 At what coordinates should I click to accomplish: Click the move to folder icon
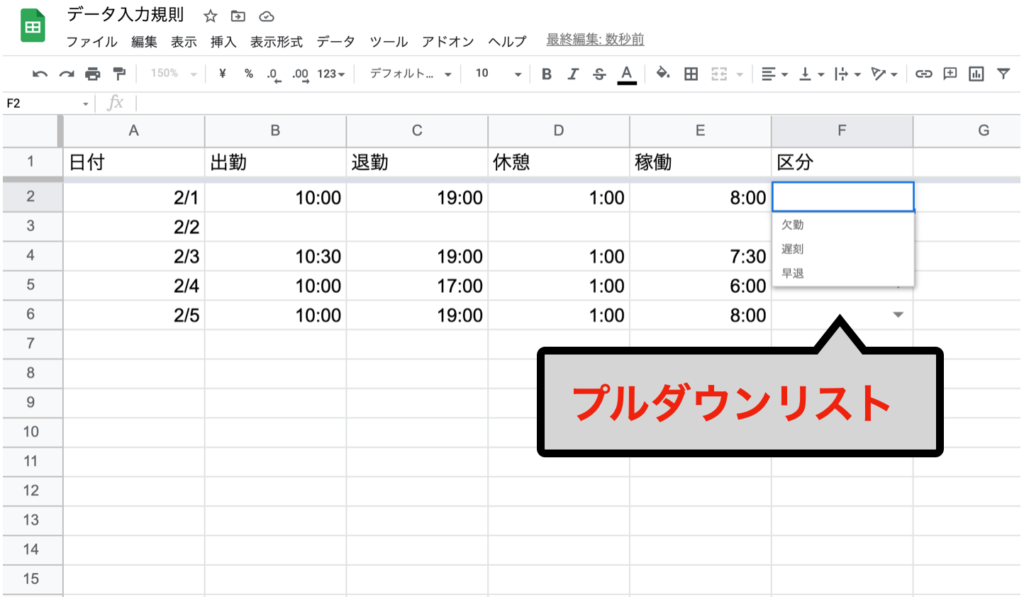pos(238,16)
